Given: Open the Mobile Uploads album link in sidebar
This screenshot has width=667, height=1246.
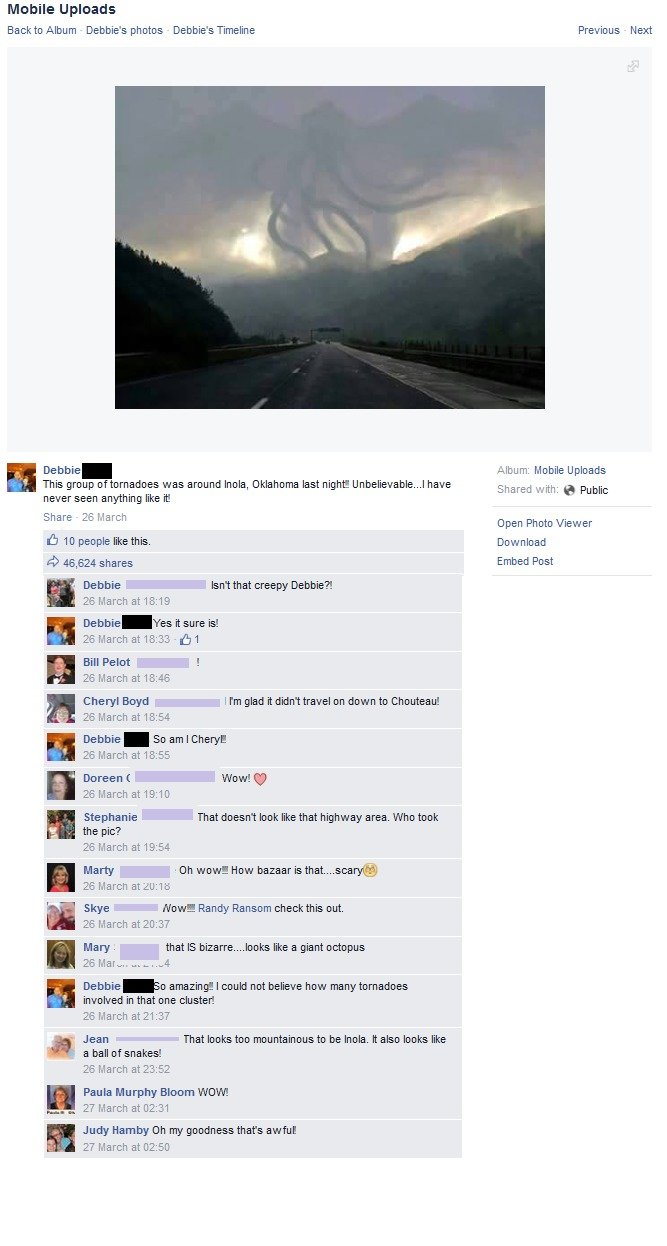Looking at the screenshot, I should coord(570,470).
